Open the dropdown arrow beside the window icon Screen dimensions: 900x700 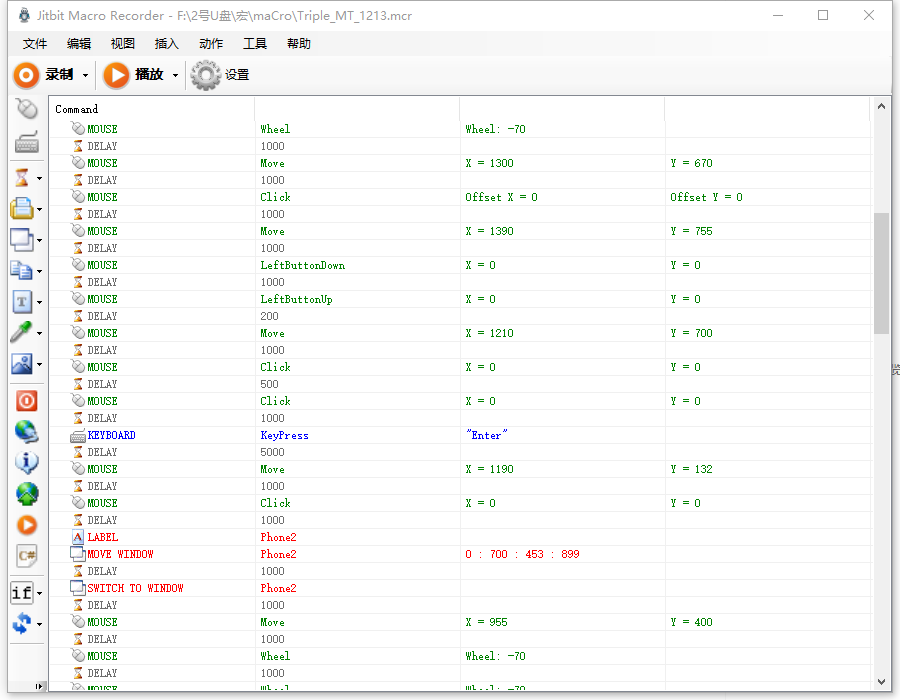[x=39, y=240]
